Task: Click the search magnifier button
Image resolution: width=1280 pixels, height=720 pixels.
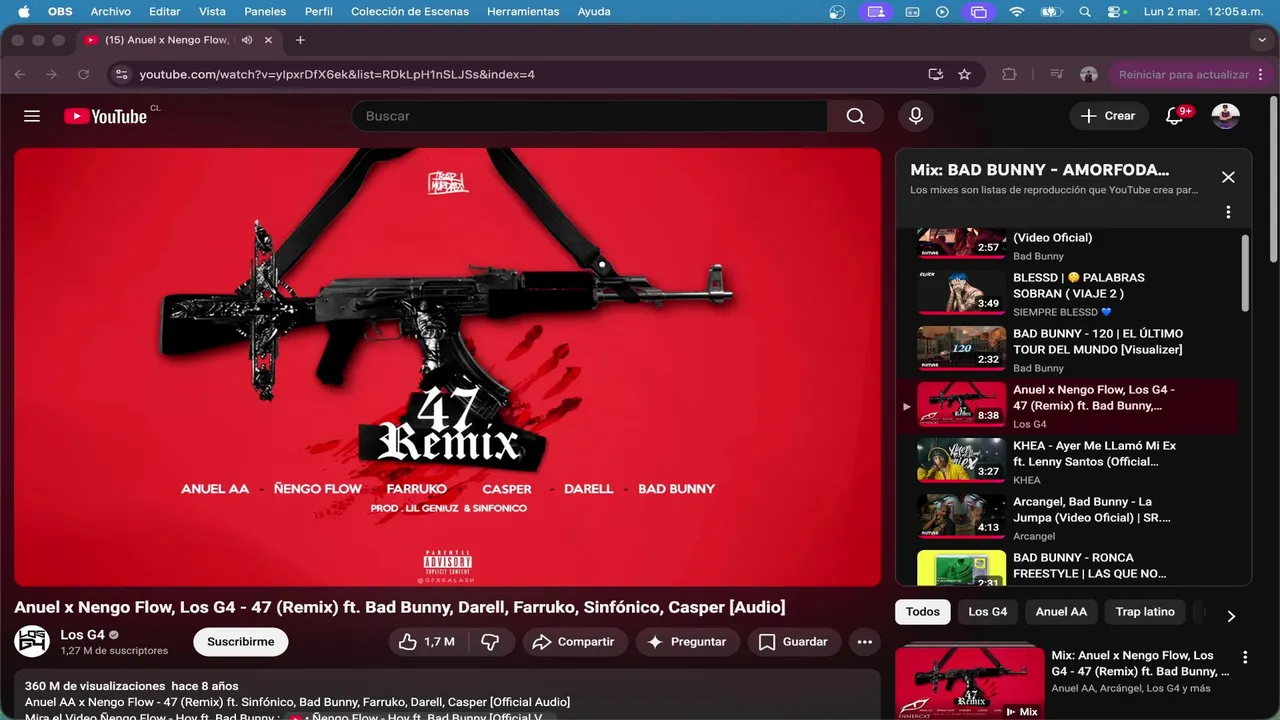Action: pyautogui.click(x=855, y=116)
